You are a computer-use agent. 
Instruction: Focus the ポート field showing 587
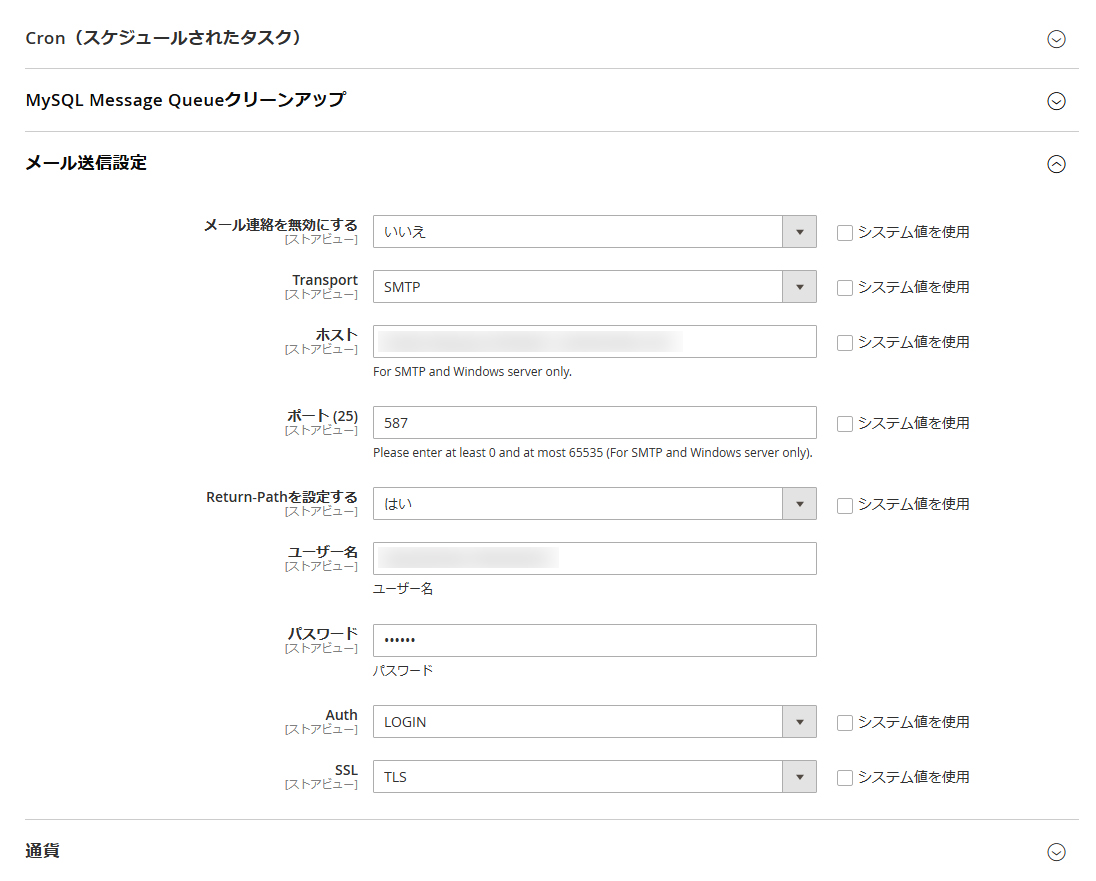click(594, 422)
